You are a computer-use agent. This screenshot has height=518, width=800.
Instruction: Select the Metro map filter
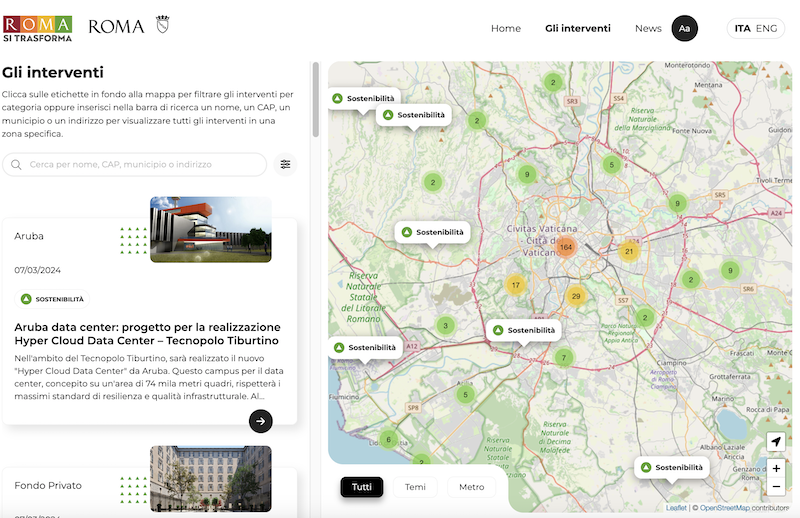tap(471, 487)
